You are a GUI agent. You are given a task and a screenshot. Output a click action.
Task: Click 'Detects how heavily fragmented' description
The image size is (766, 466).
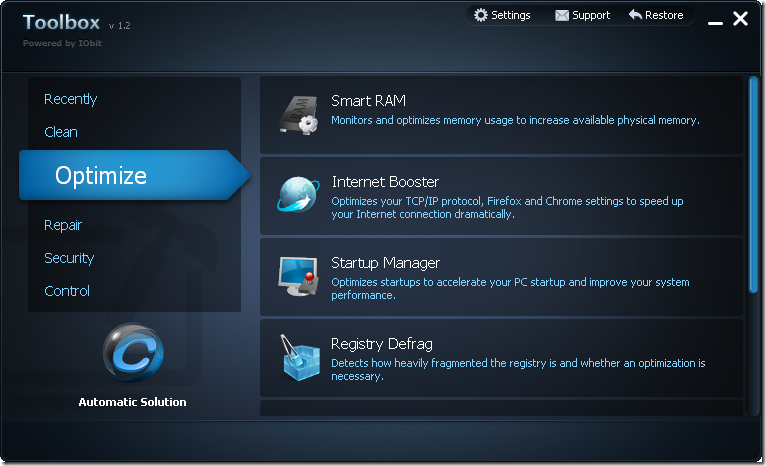[x=518, y=370]
